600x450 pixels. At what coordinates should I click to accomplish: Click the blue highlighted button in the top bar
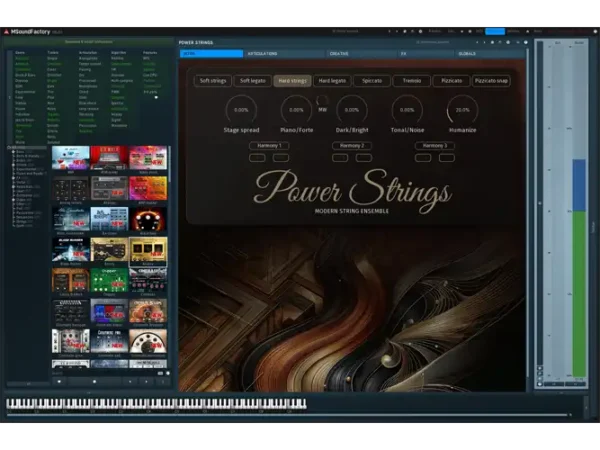(x=495, y=31)
